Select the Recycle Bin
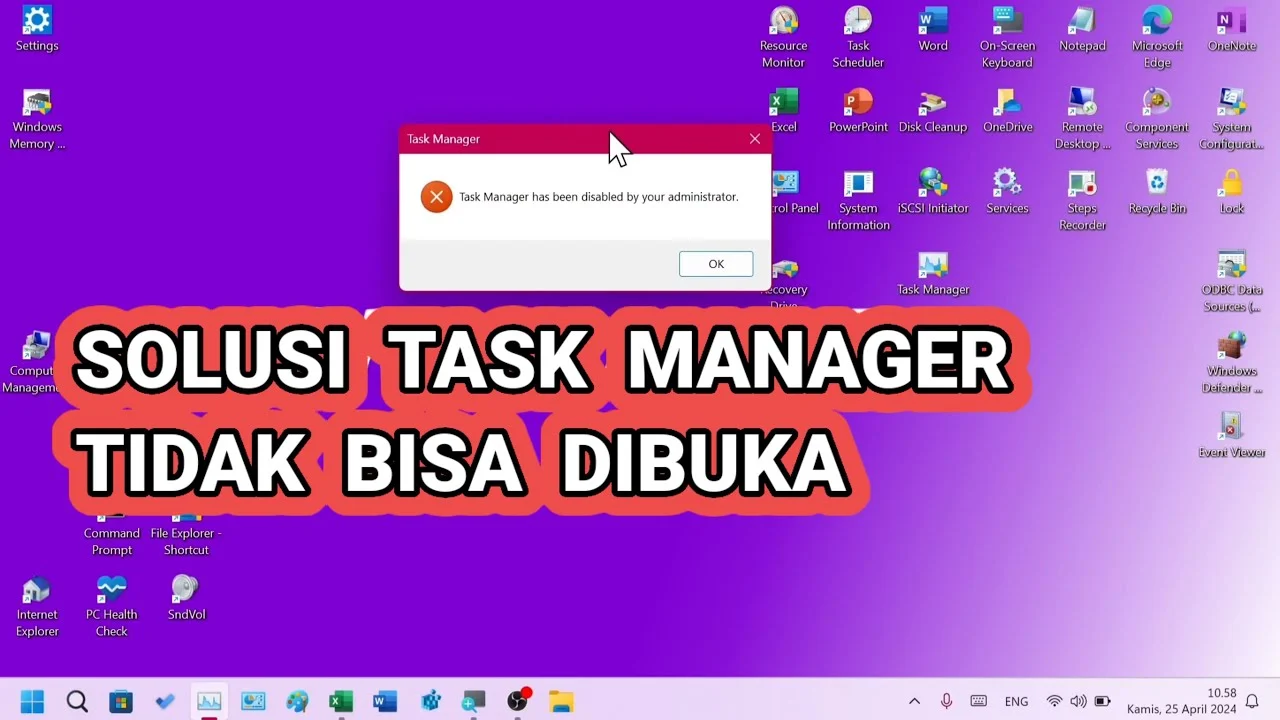The height and width of the screenshot is (720, 1280). coord(1157,191)
